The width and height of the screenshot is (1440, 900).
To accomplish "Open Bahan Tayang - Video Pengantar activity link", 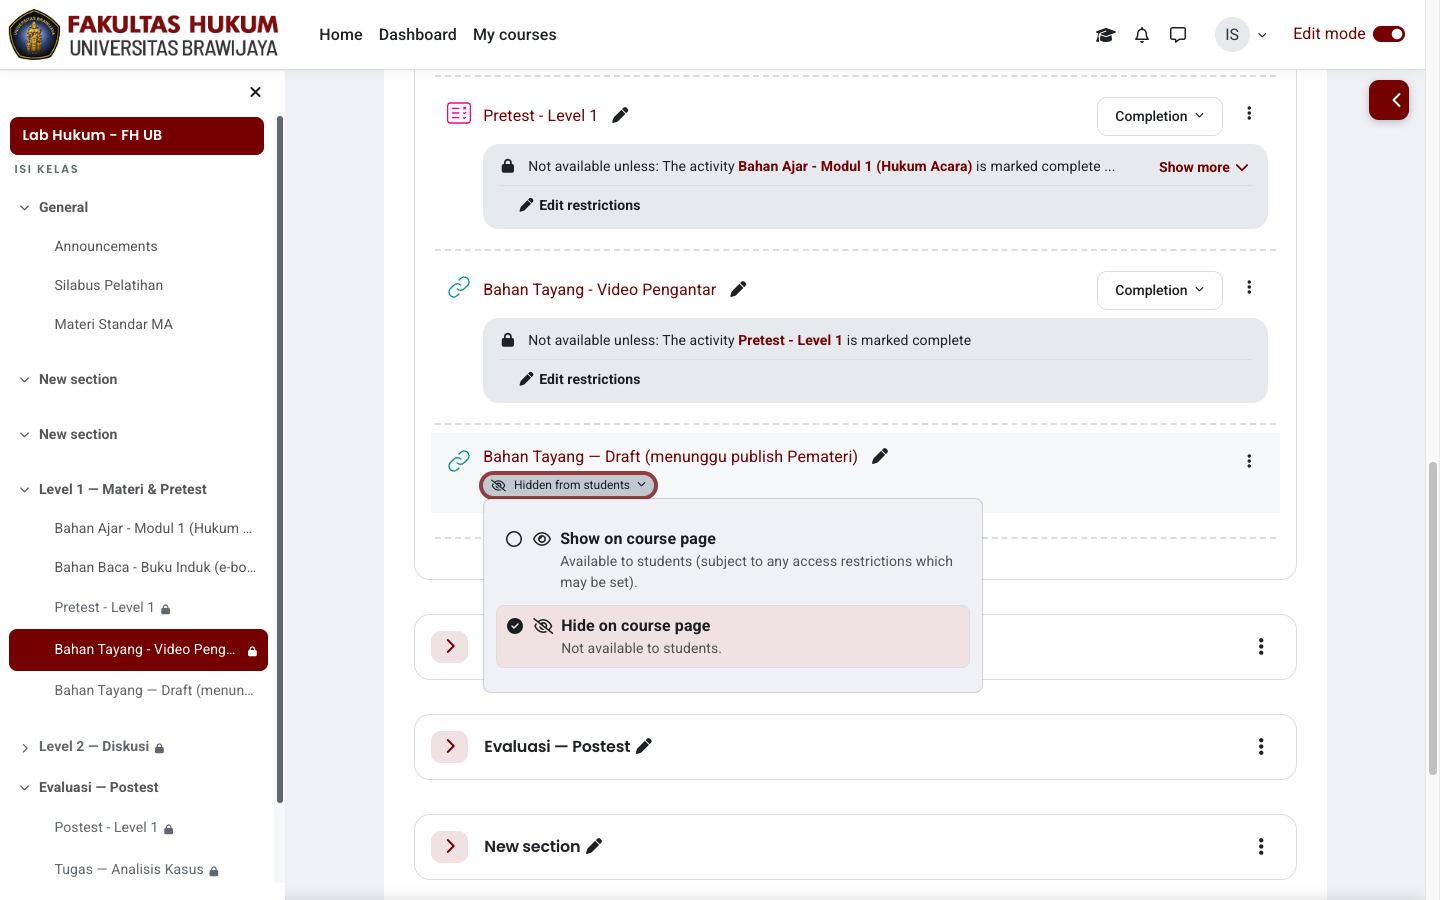I will (x=600, y=289).
